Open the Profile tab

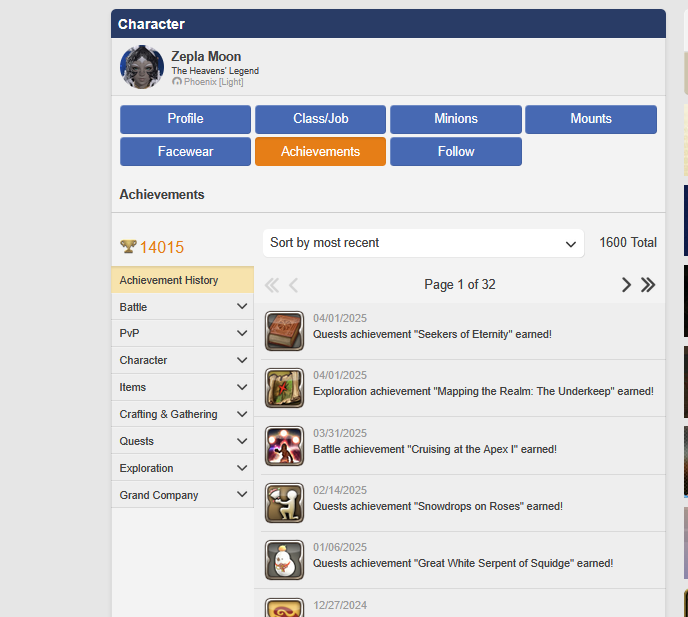[x=185, y=119]
